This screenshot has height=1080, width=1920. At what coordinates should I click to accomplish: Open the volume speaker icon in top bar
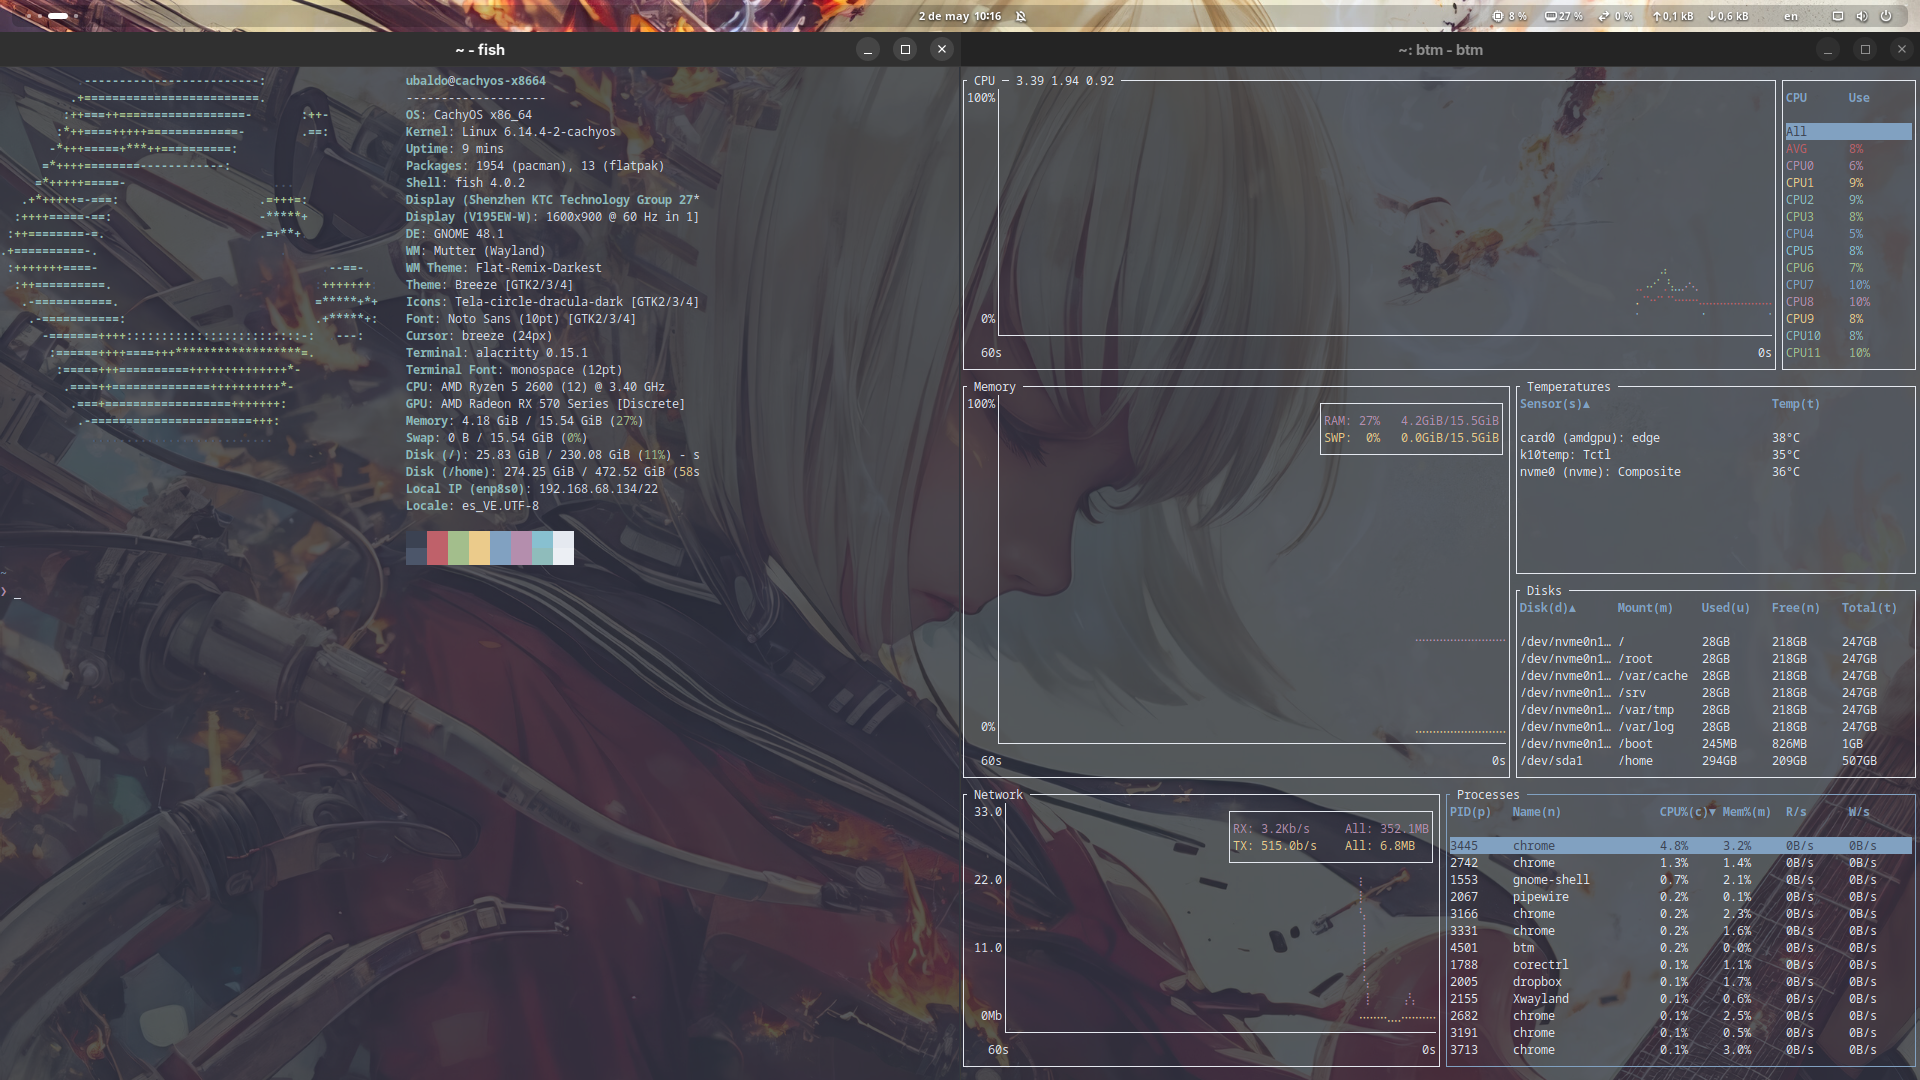pos(1862,16)
